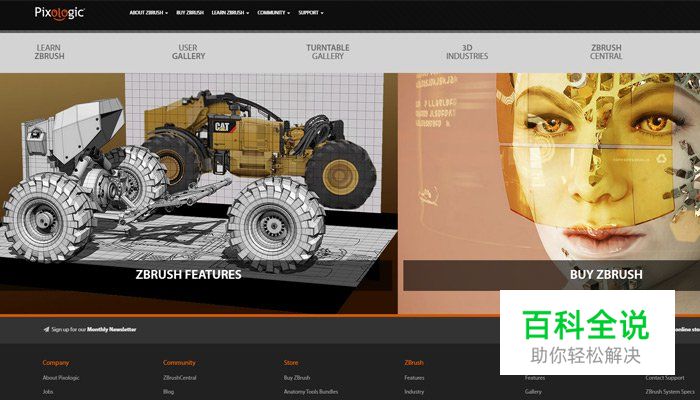Open the User Gallery tab
Screen dimensions: 700x400
click(188, 52)
